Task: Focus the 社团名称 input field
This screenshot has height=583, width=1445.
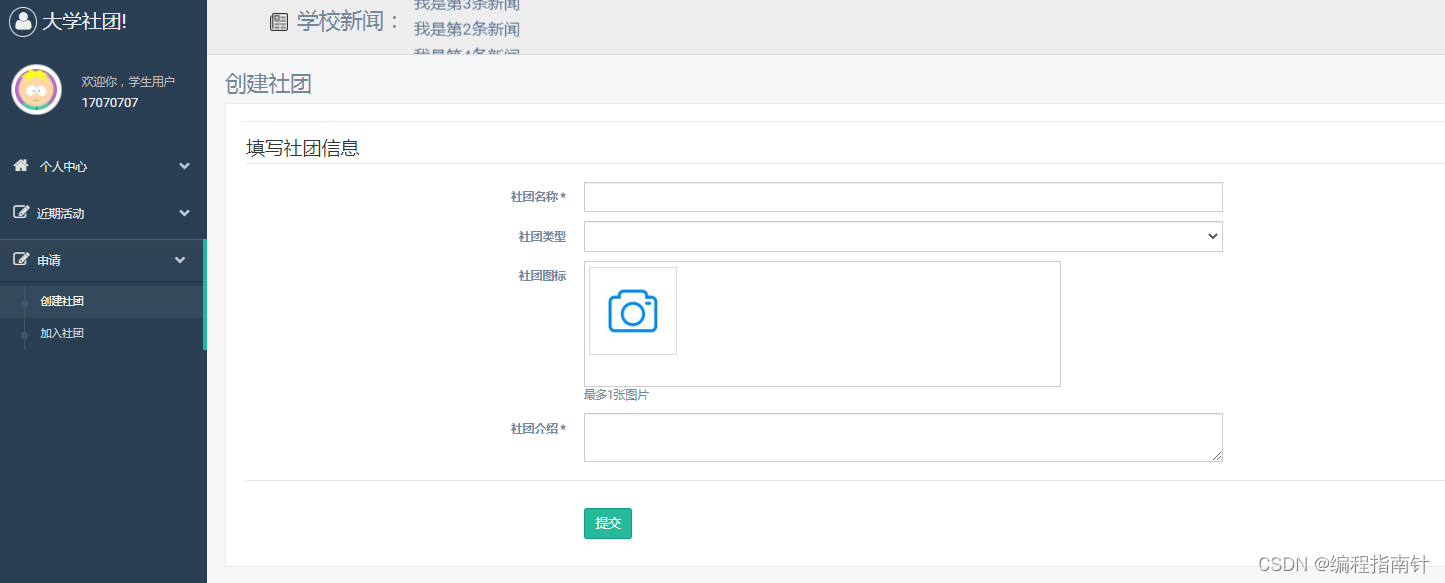Action: point(903,197)
